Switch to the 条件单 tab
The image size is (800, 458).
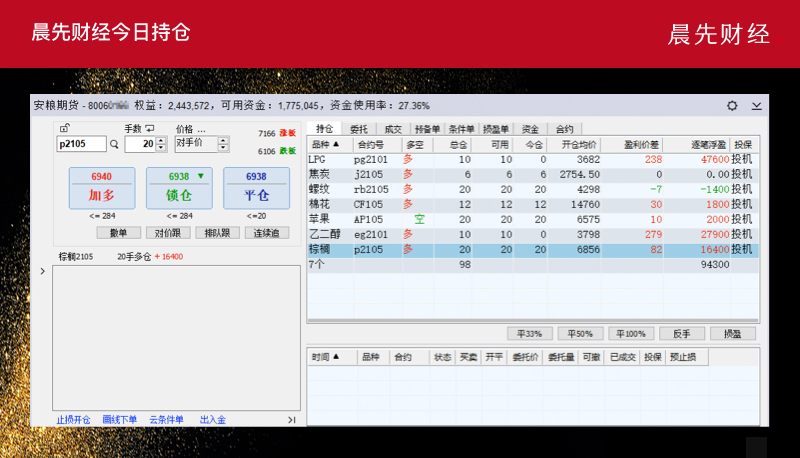461,129
